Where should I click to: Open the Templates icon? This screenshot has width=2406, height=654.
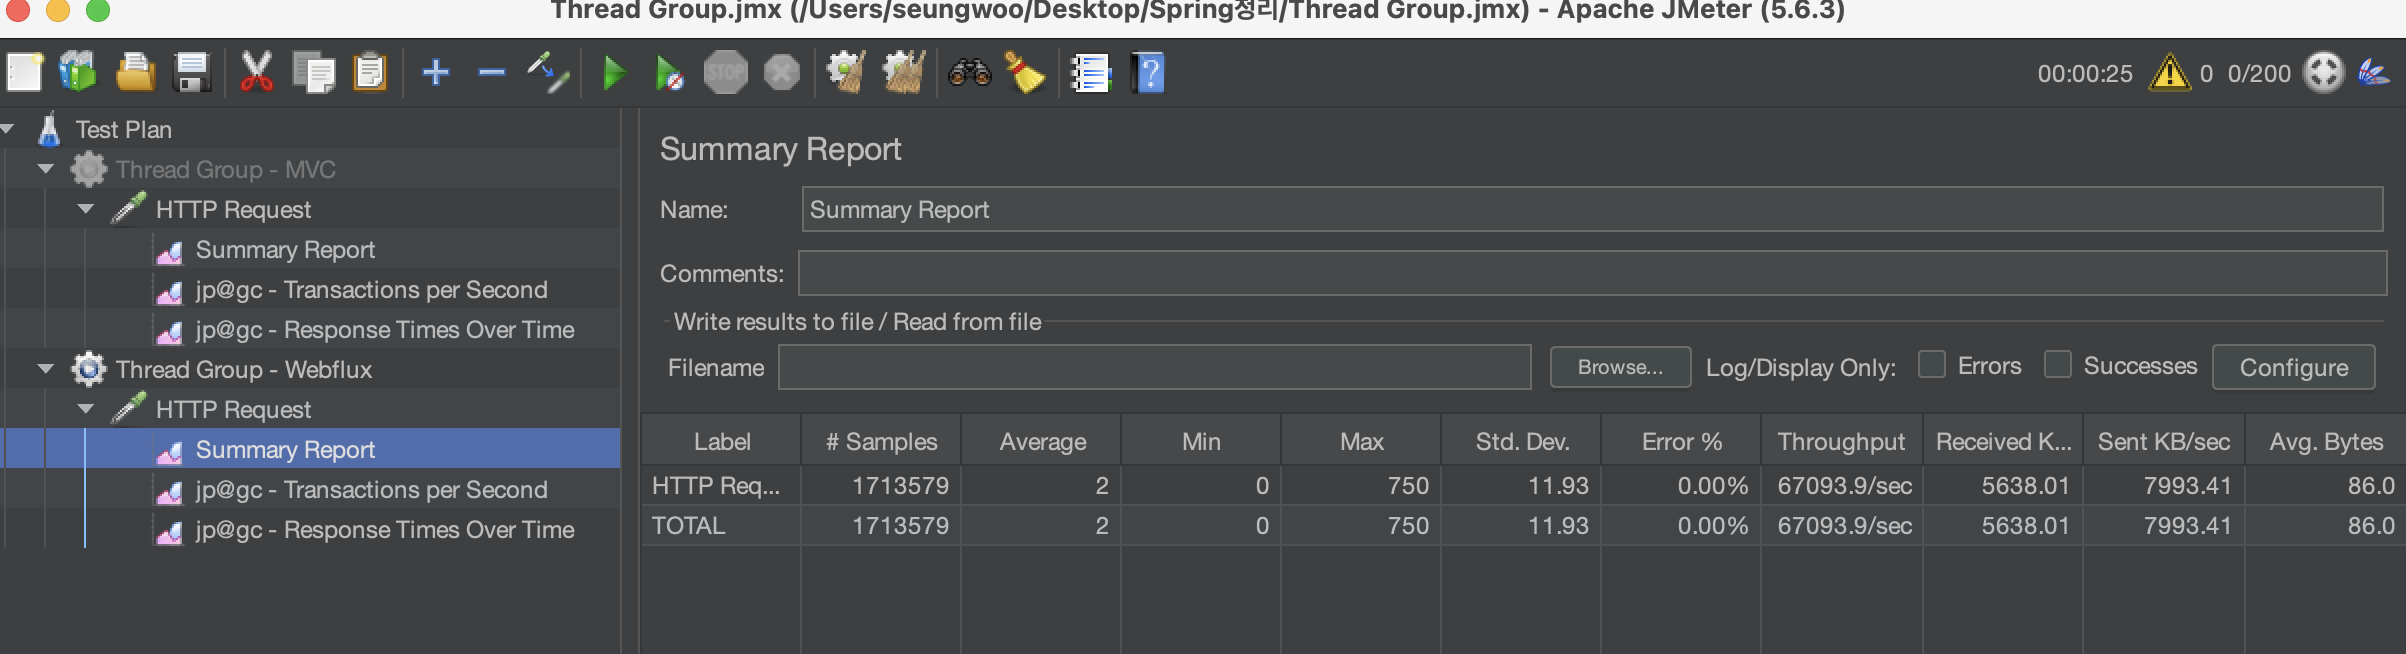point(78,73)
